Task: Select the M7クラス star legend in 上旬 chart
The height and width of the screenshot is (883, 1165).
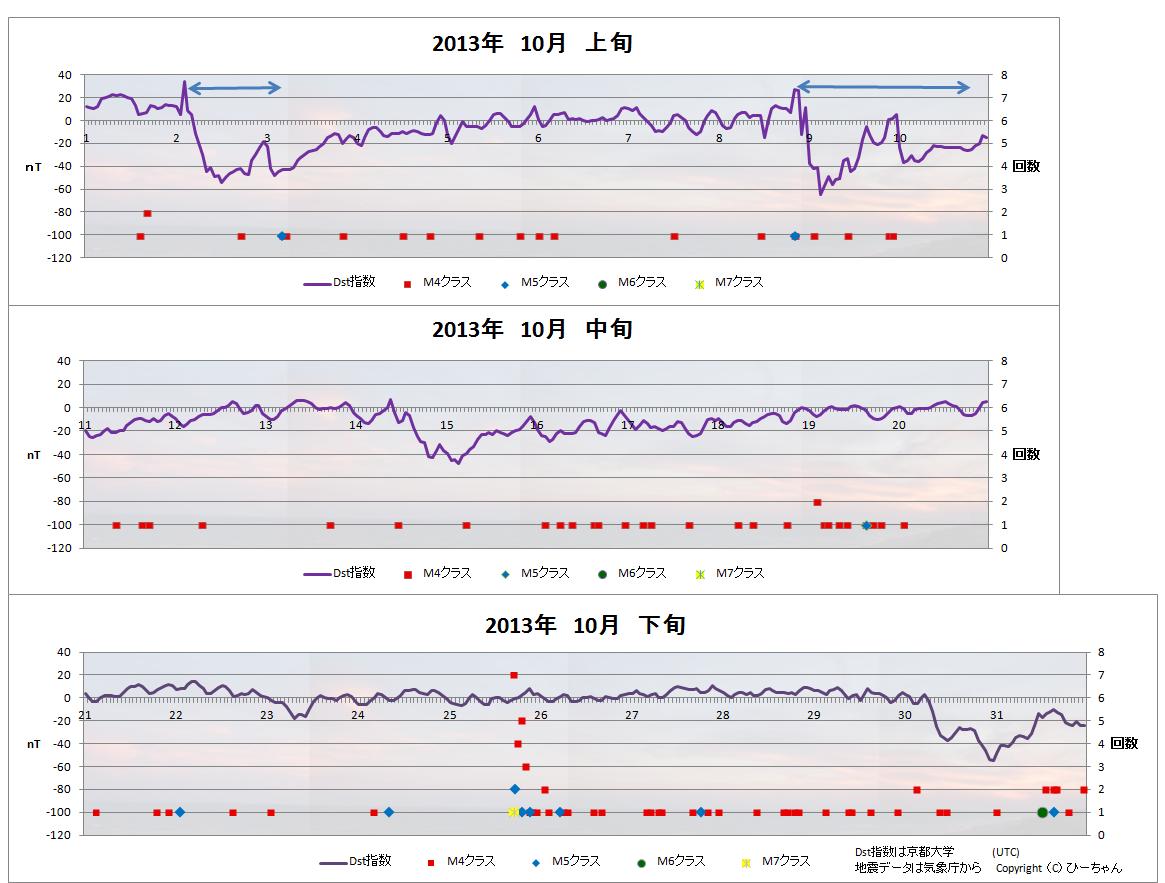Action: pos(700,284)
